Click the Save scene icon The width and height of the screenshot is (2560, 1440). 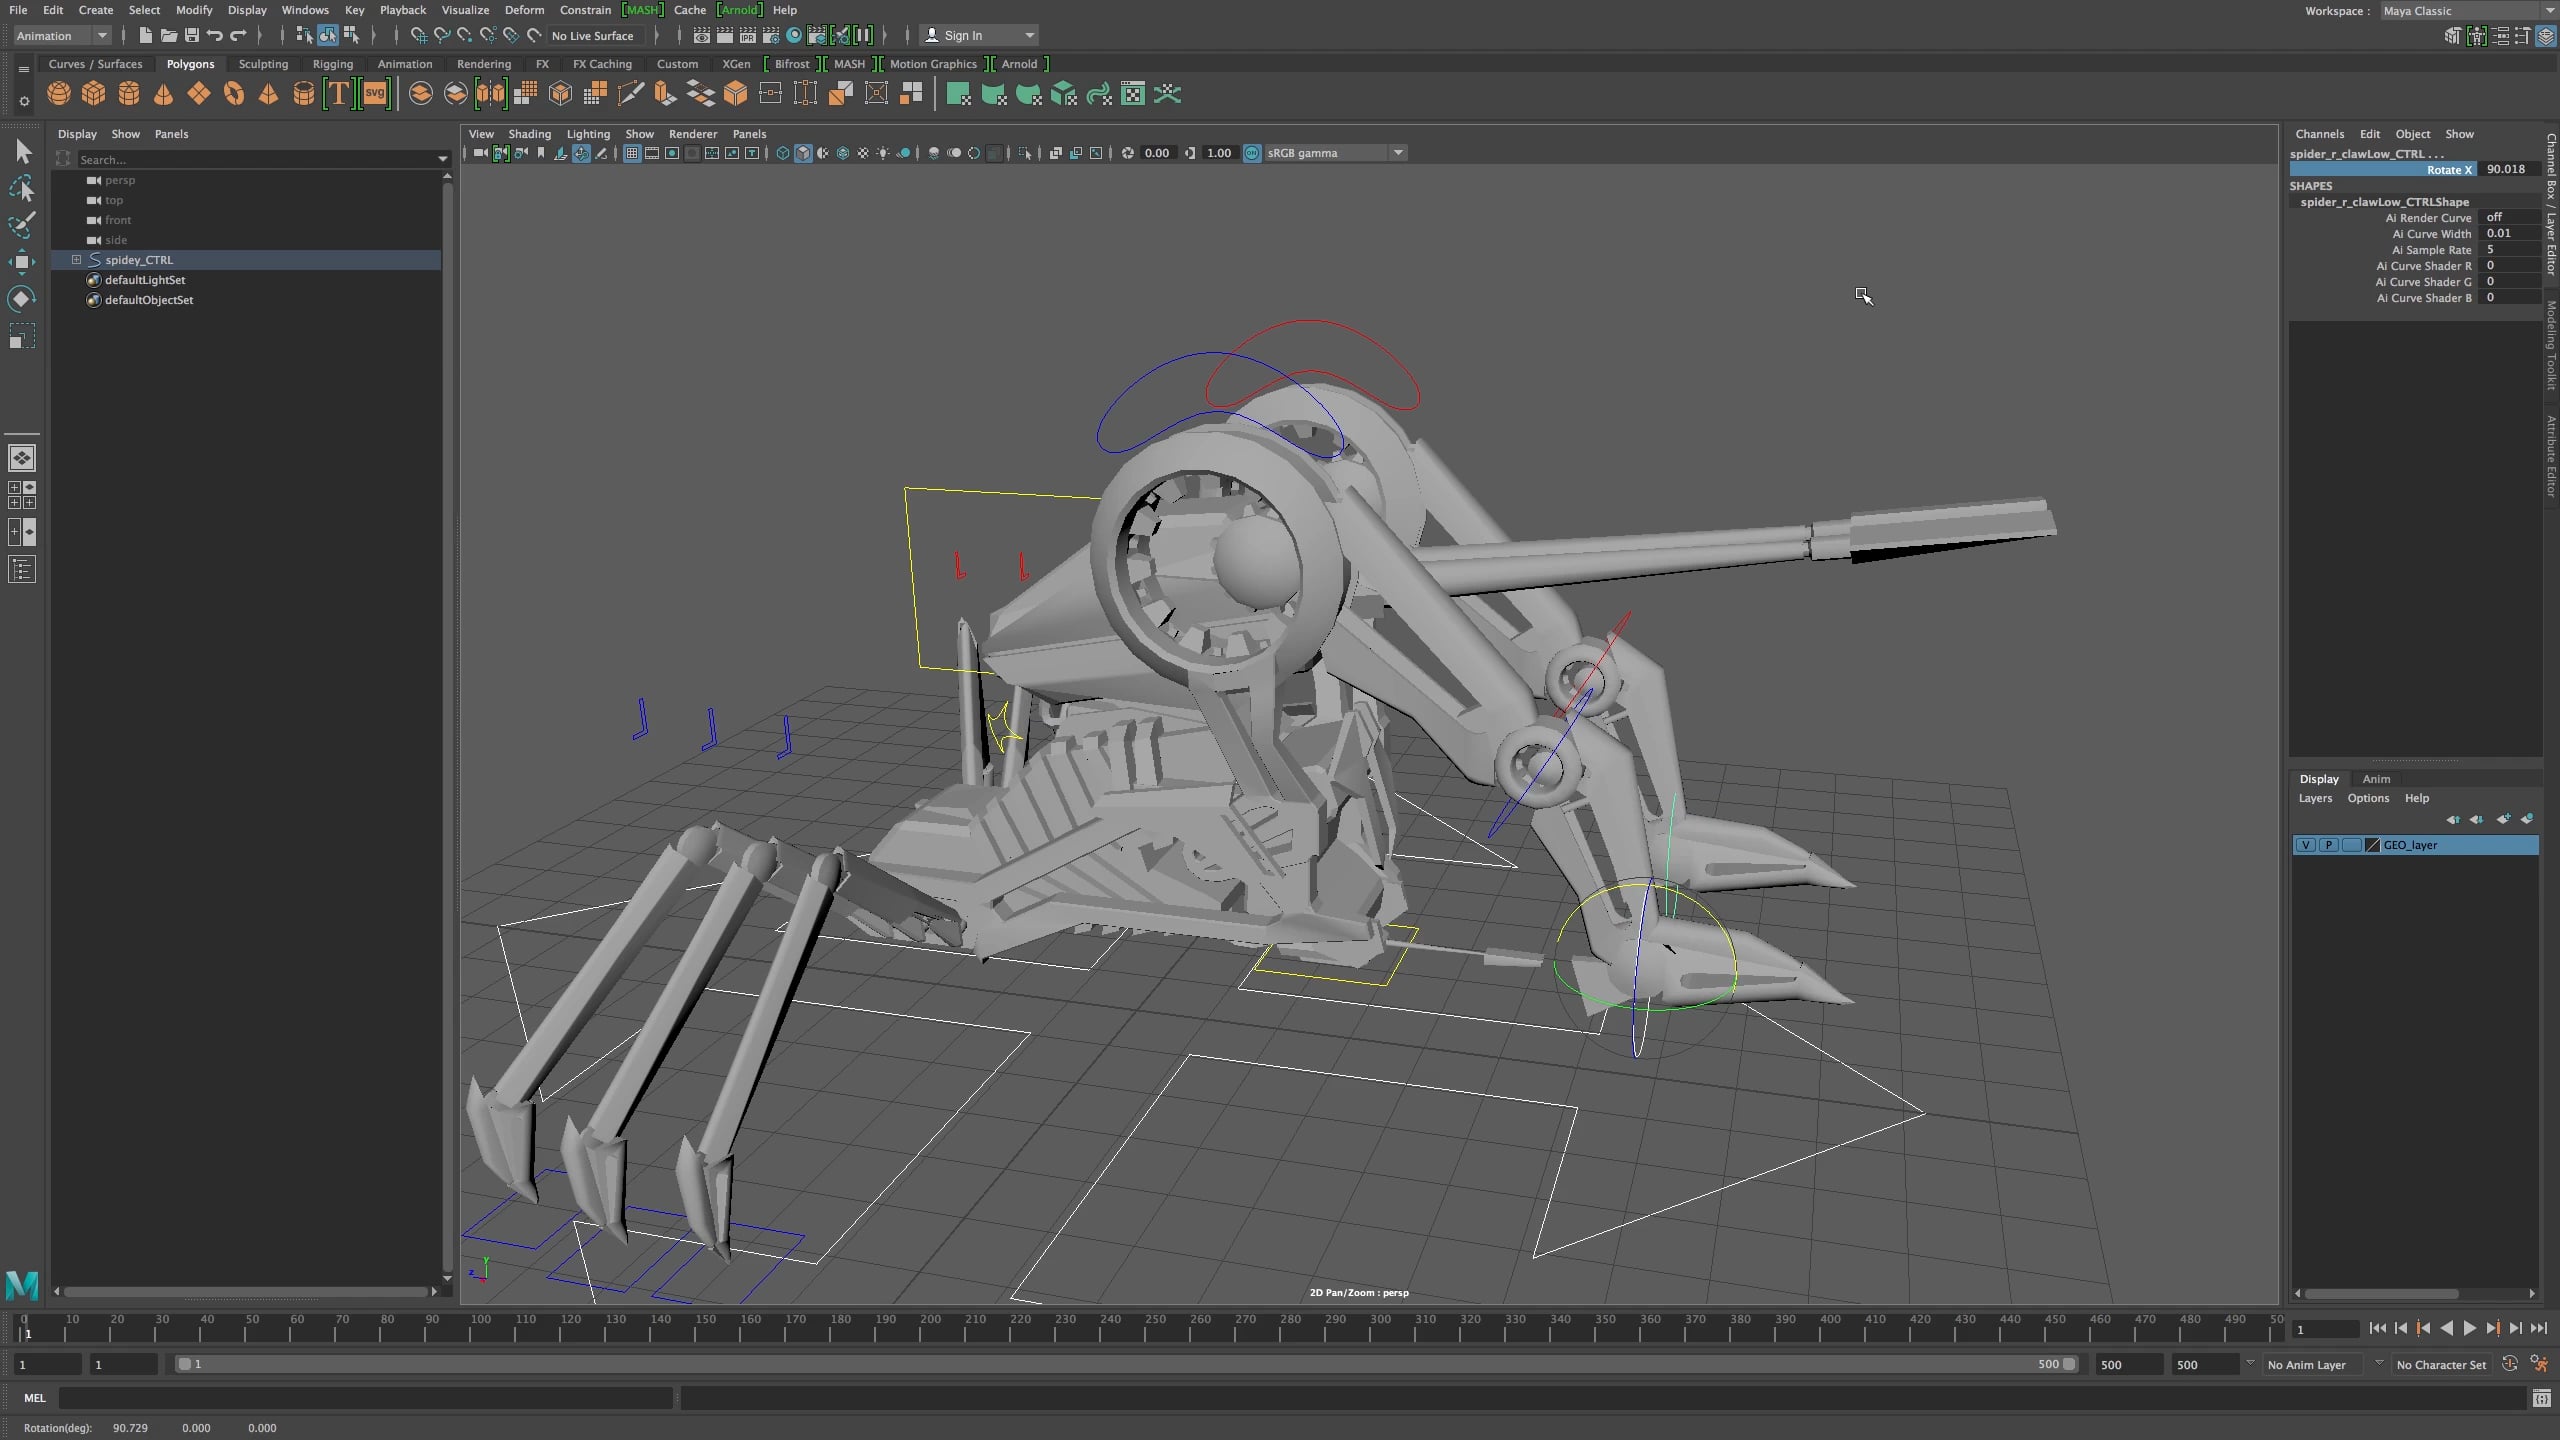pos(192,35)
